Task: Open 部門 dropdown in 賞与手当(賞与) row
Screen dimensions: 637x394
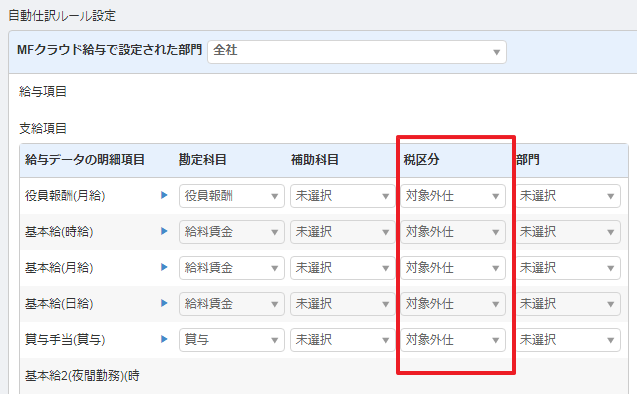Action: tap(568, 340)
